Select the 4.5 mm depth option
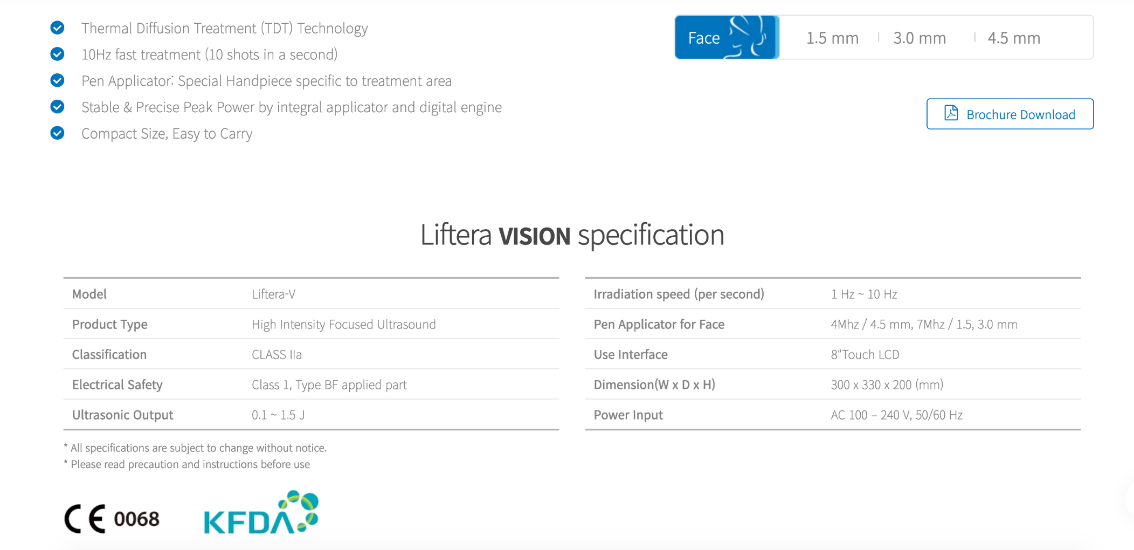The image size is (1134, 550). point(1014,38)
